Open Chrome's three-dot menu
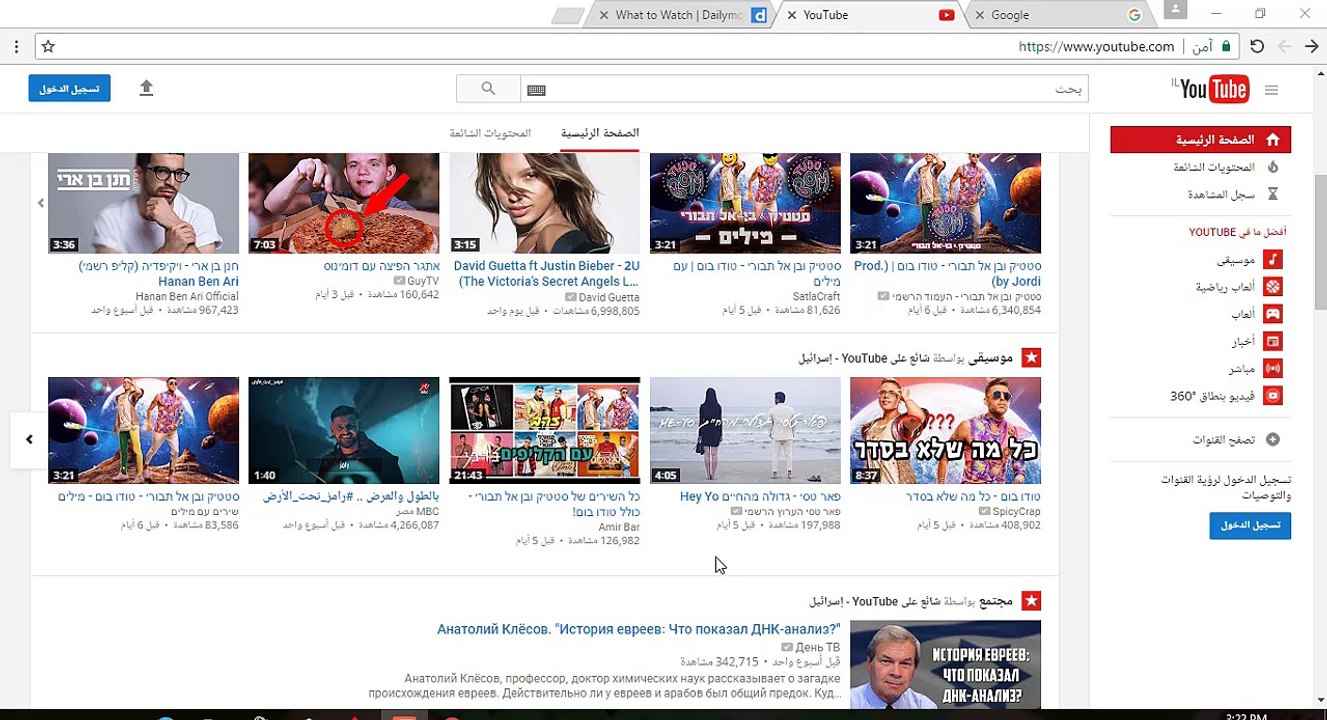Screen dimensions: 1327x720 click(16, 47)
